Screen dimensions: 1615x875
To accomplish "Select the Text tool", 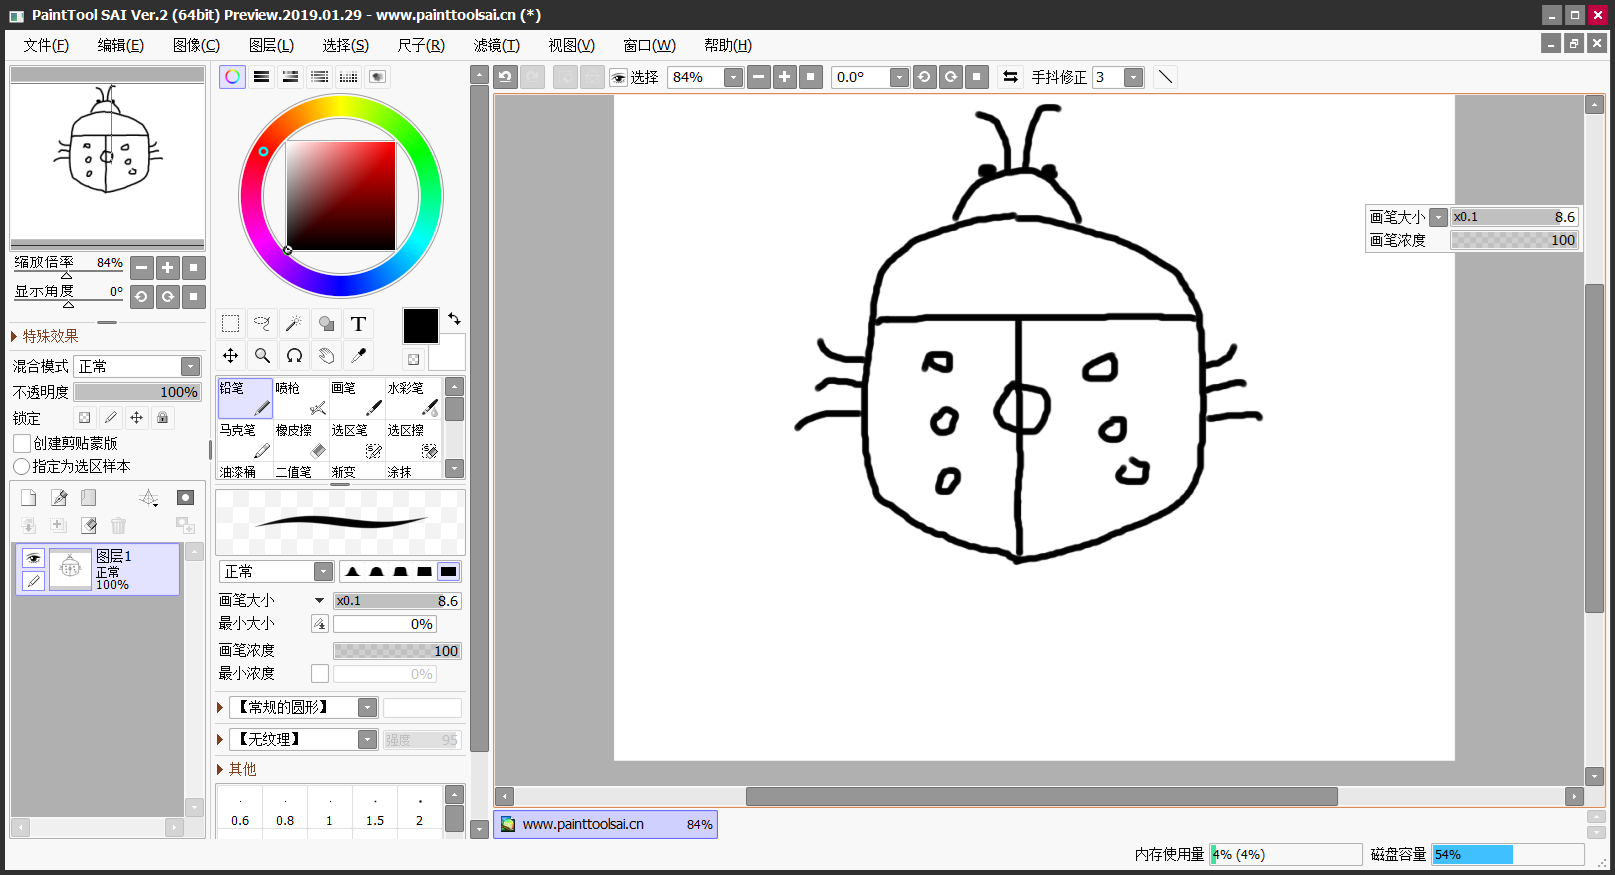I will [x=358, y=324].
